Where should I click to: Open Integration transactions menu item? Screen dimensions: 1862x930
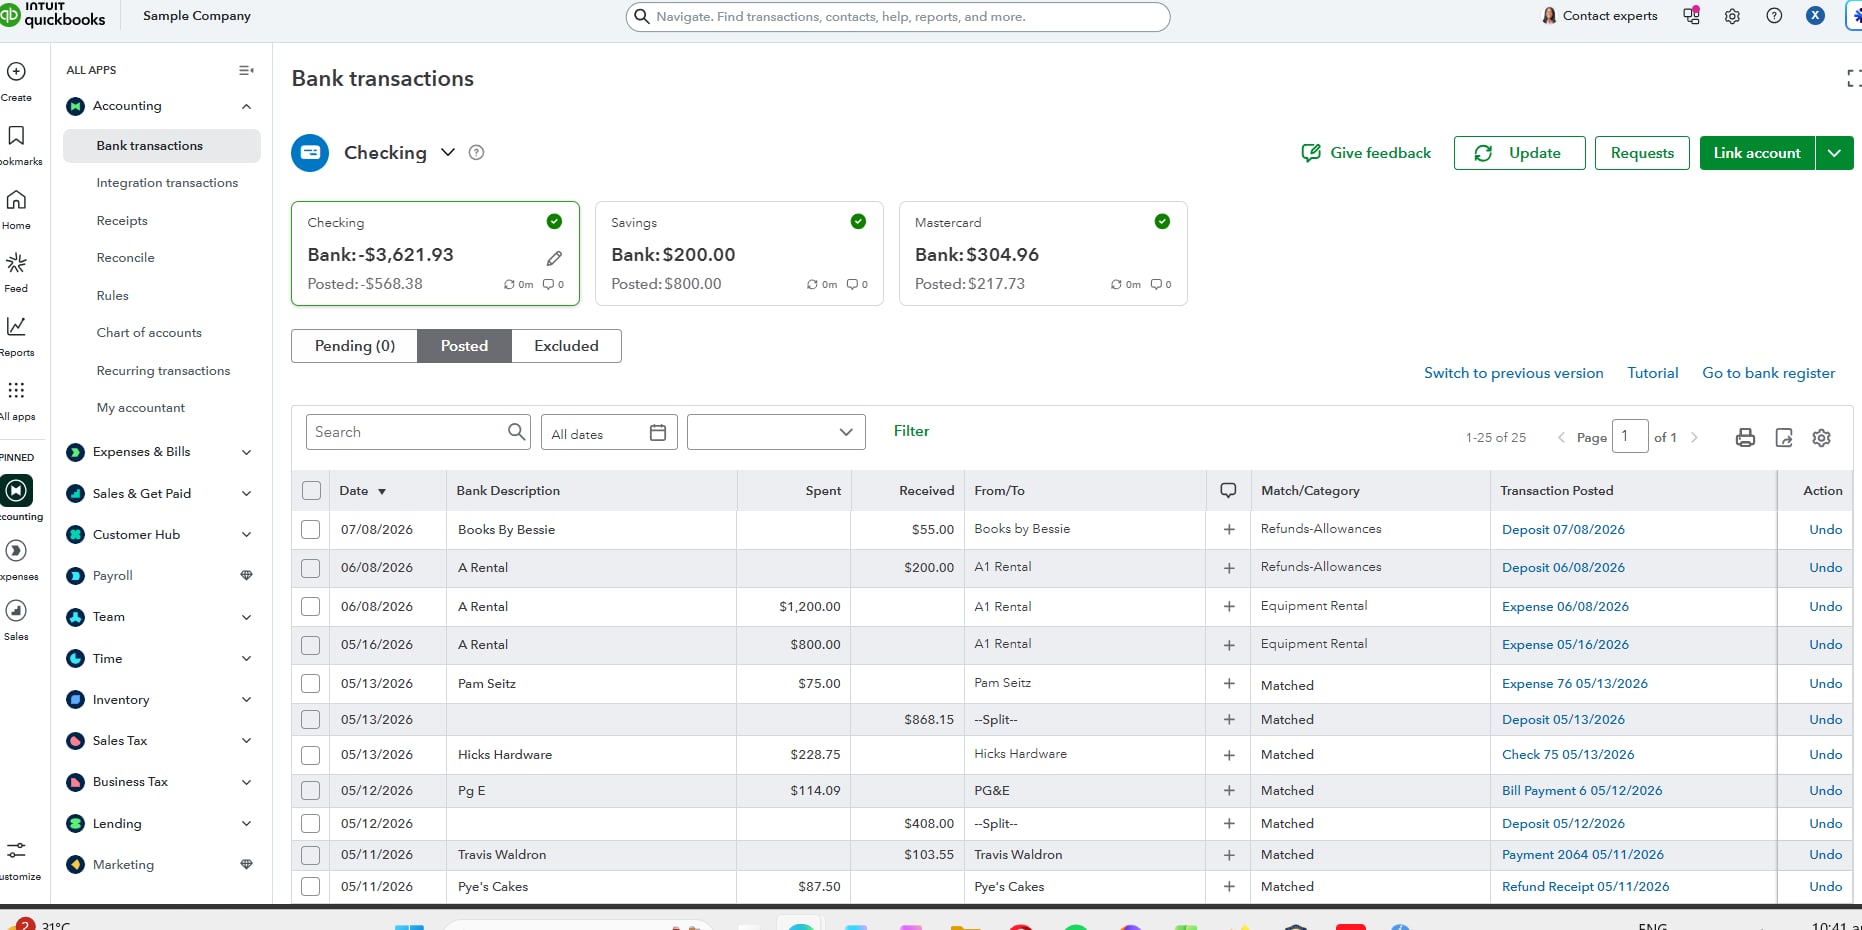(167, 183)
